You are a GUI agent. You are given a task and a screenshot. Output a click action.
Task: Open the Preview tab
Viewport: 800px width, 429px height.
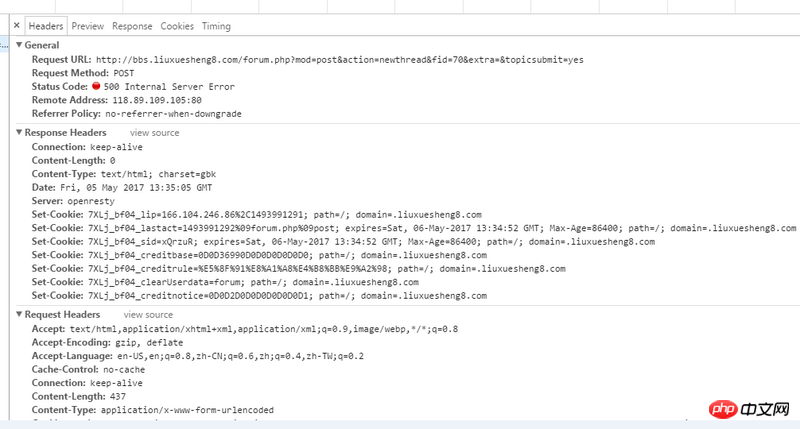88,26
